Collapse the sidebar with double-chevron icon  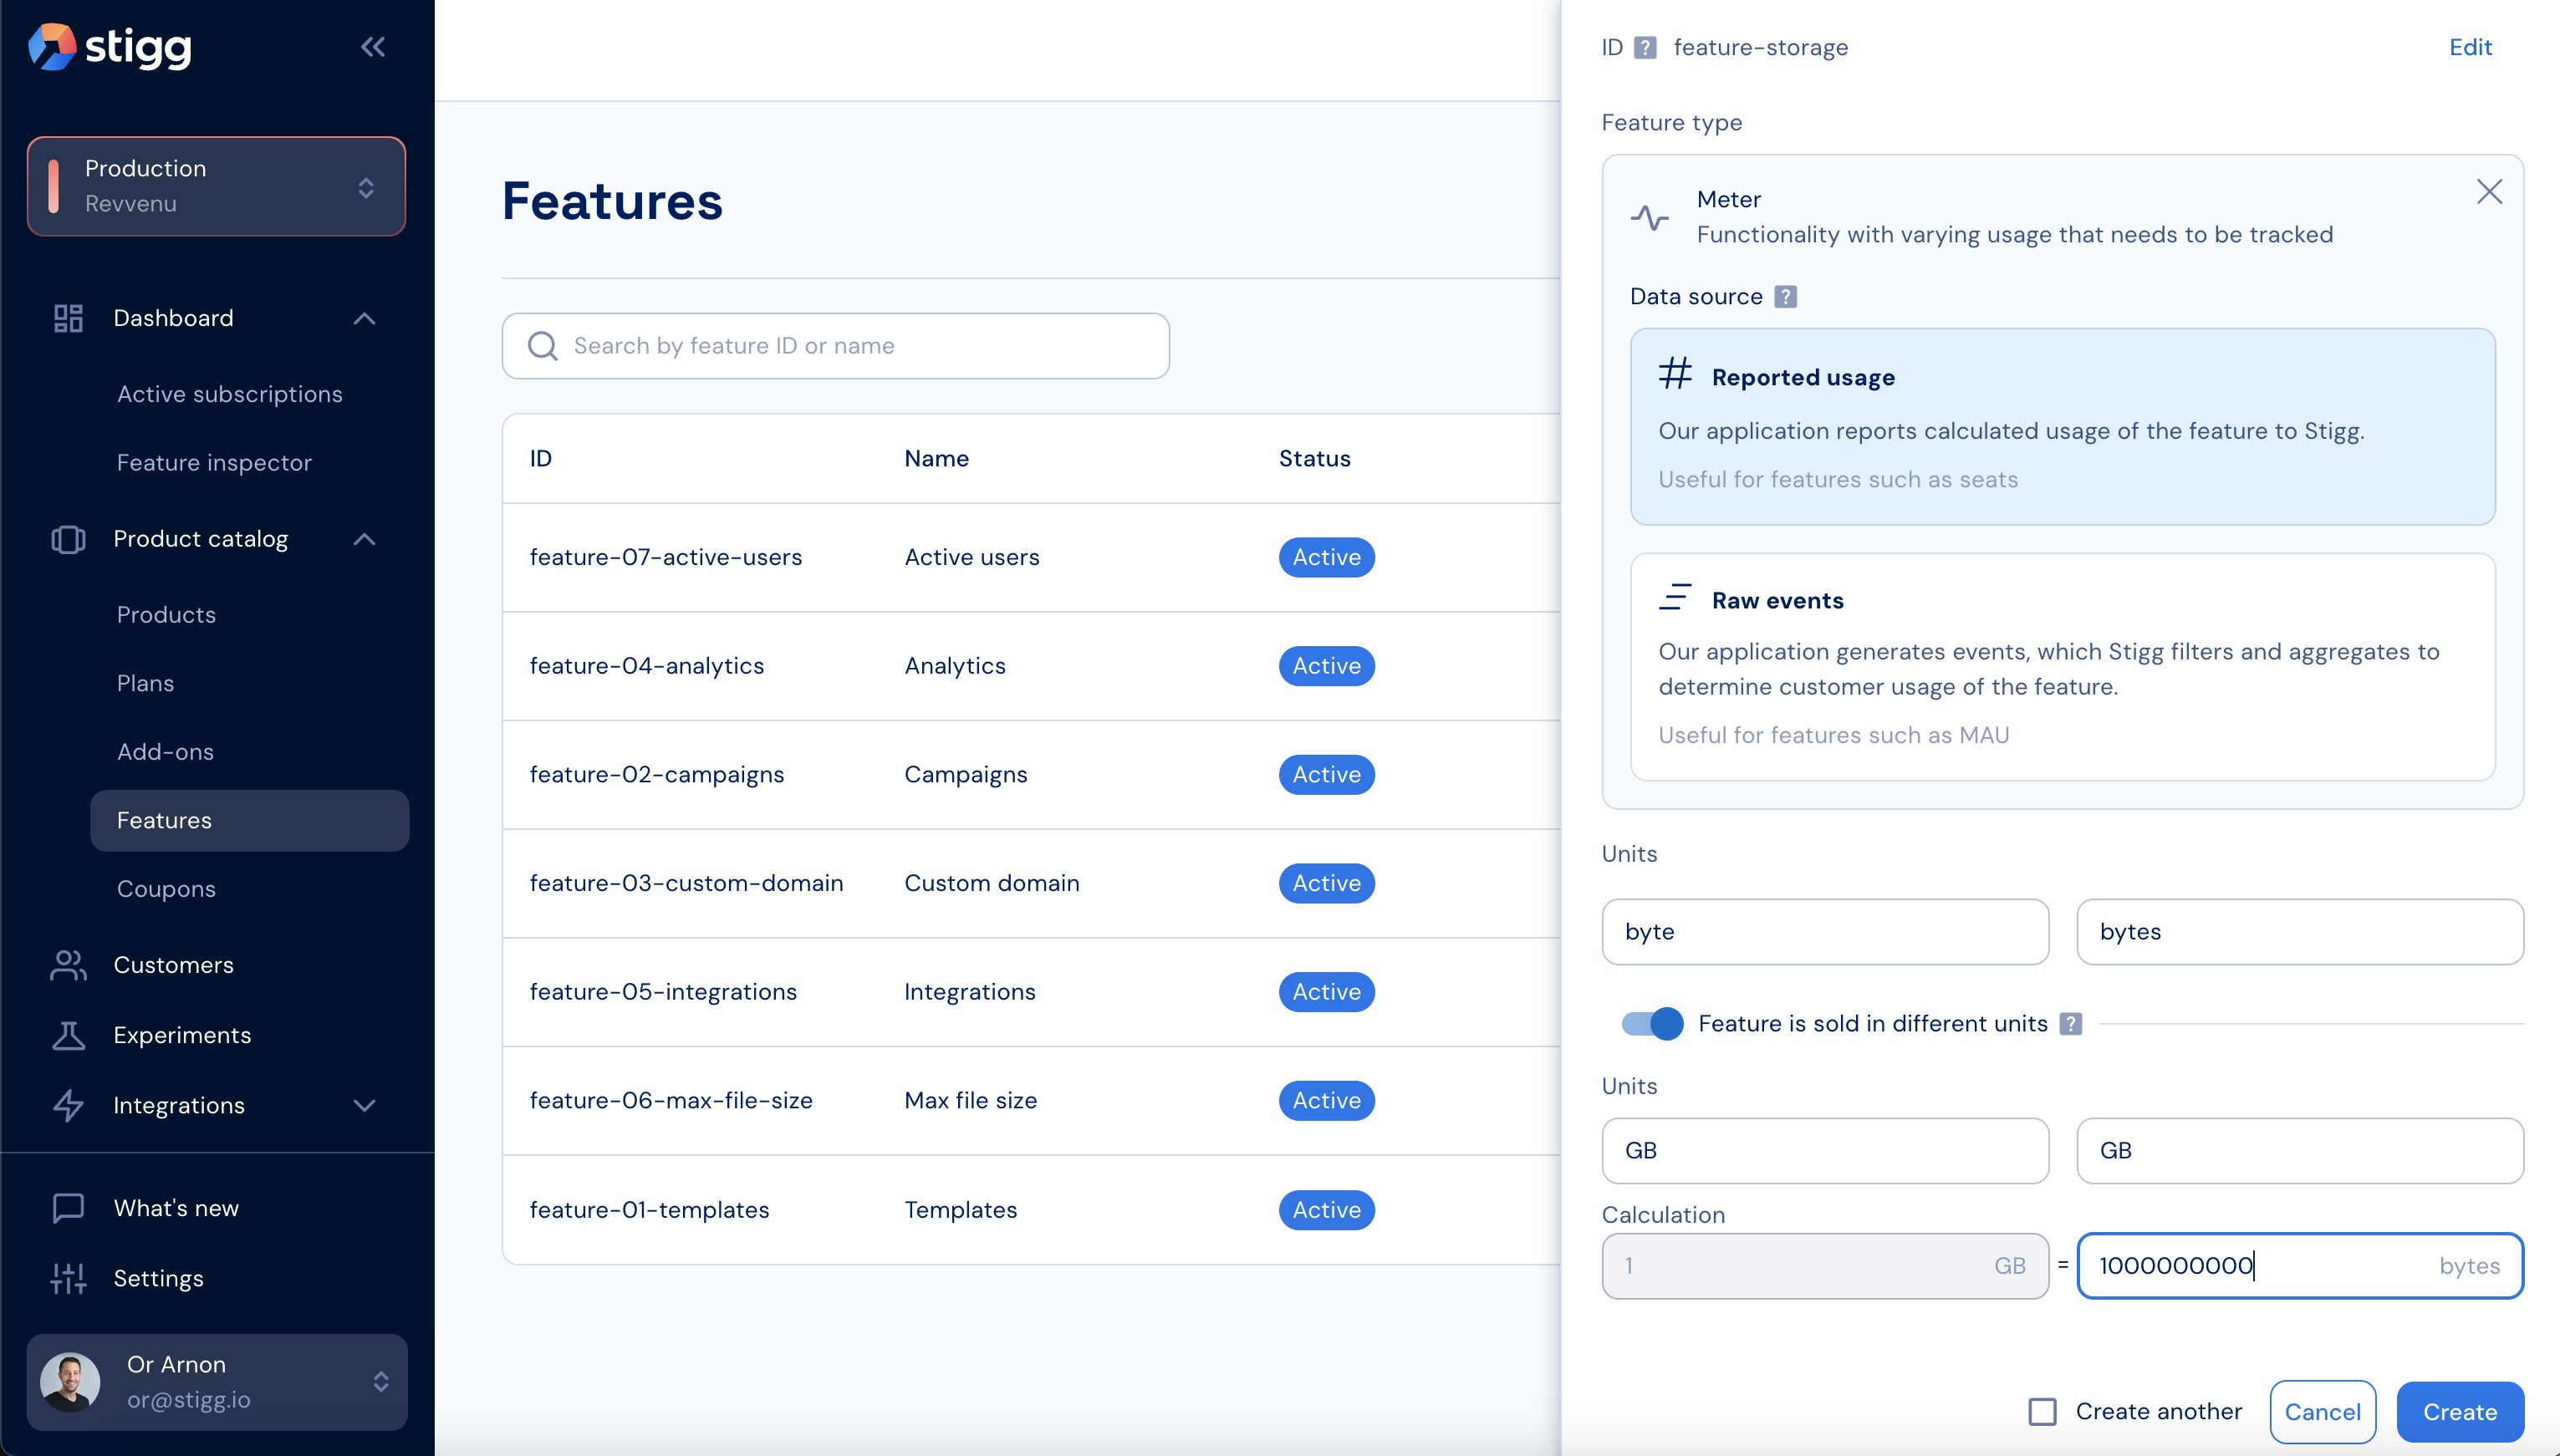click(x=372, y=47)
